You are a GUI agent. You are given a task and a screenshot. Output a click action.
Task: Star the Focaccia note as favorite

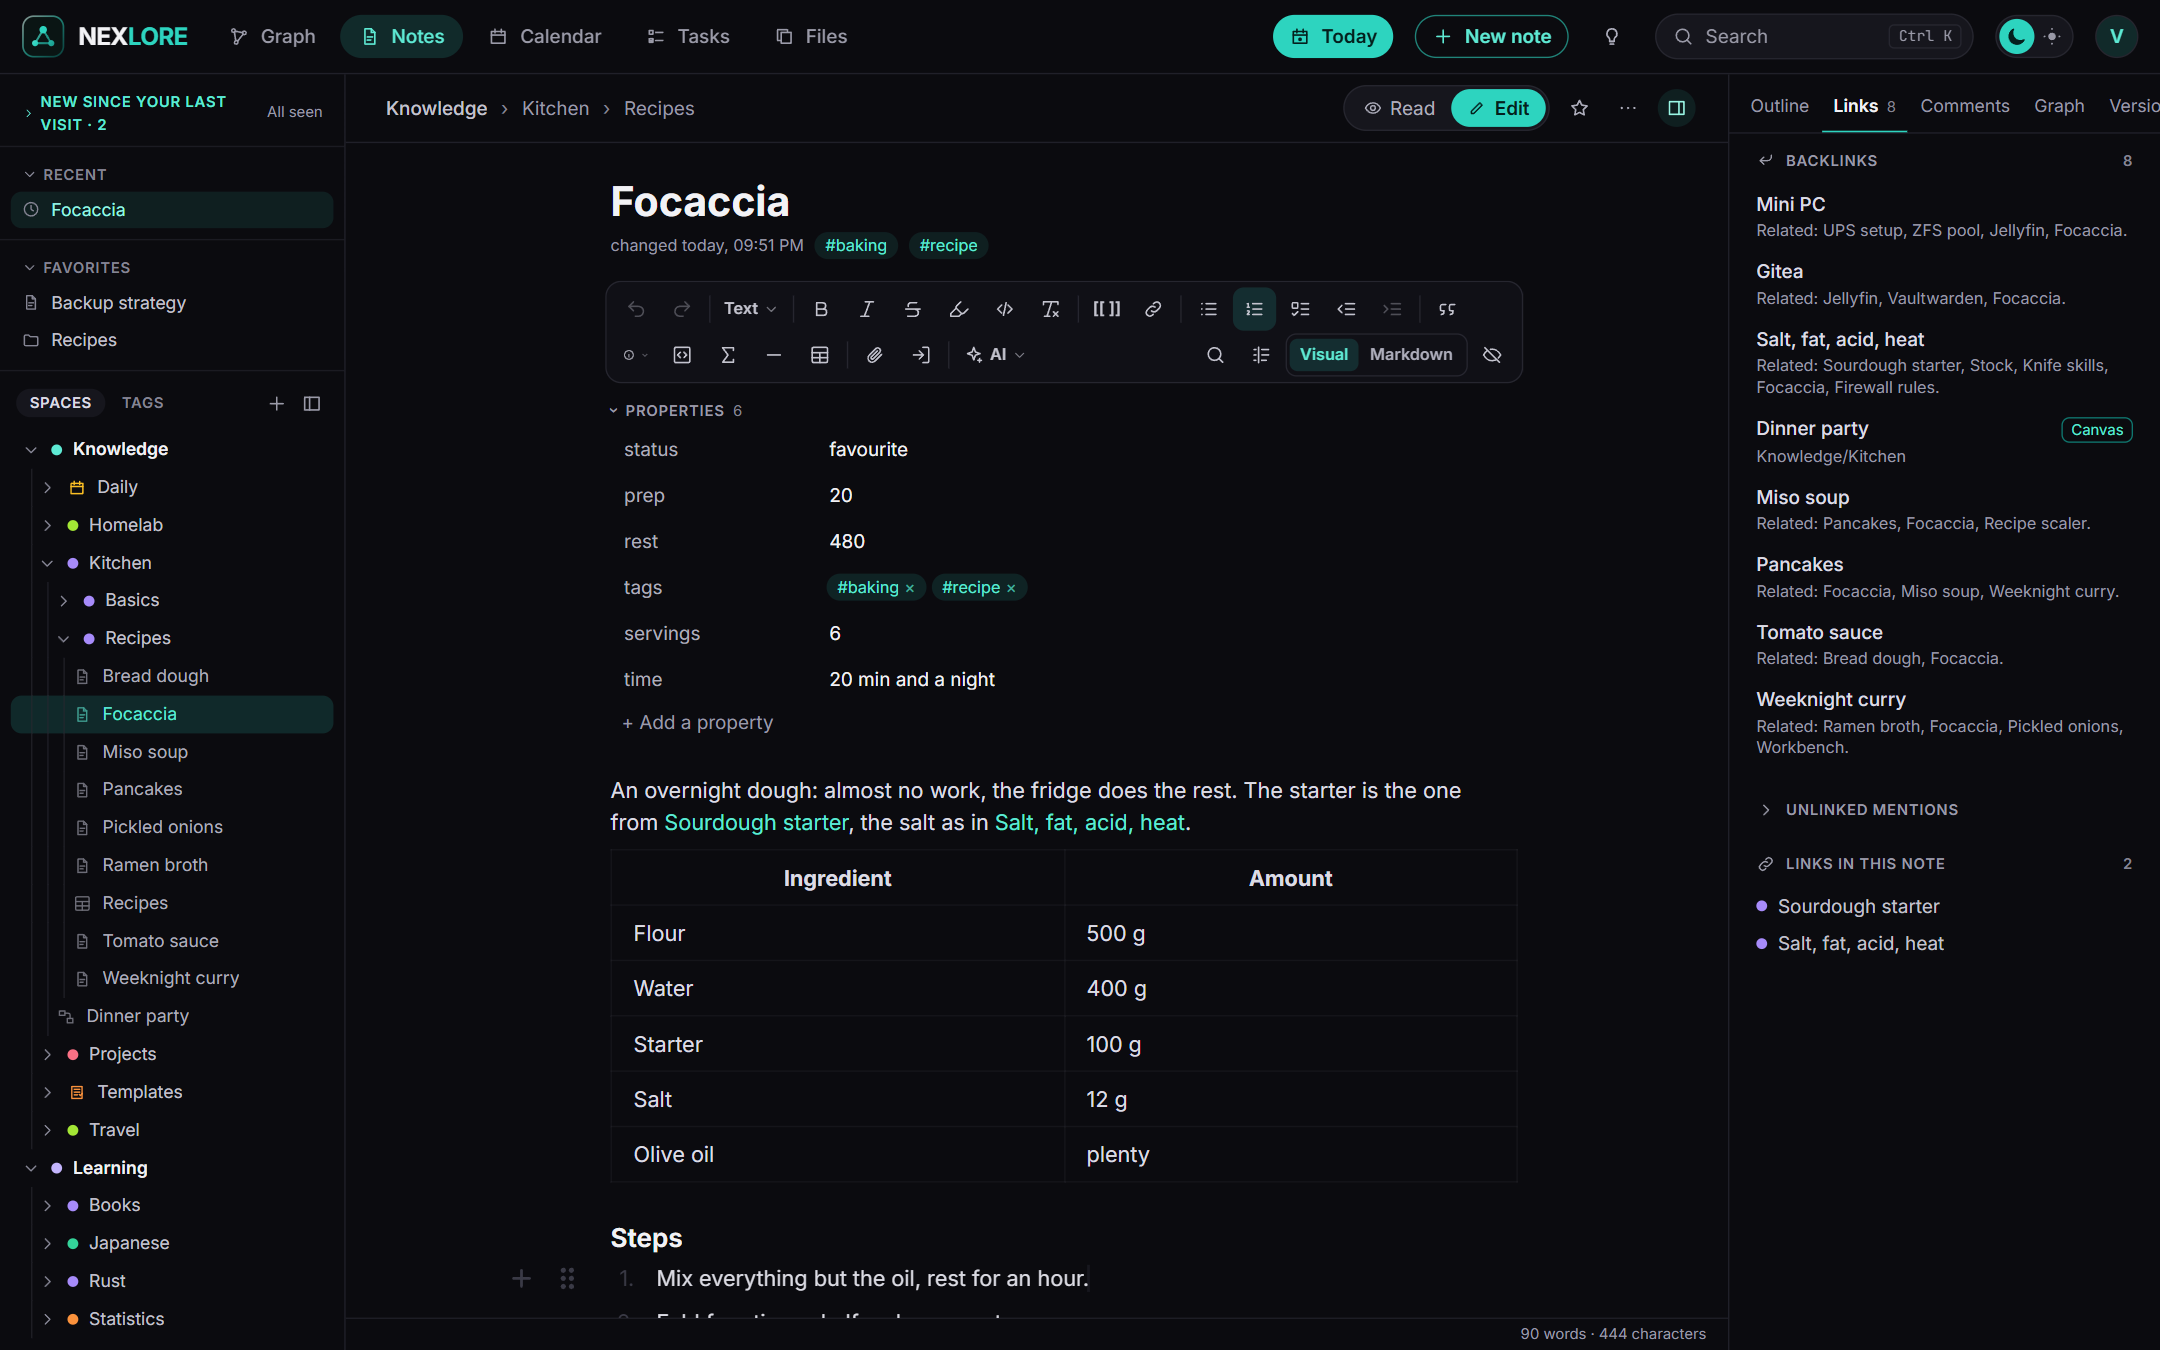(x=1580, y=108)
